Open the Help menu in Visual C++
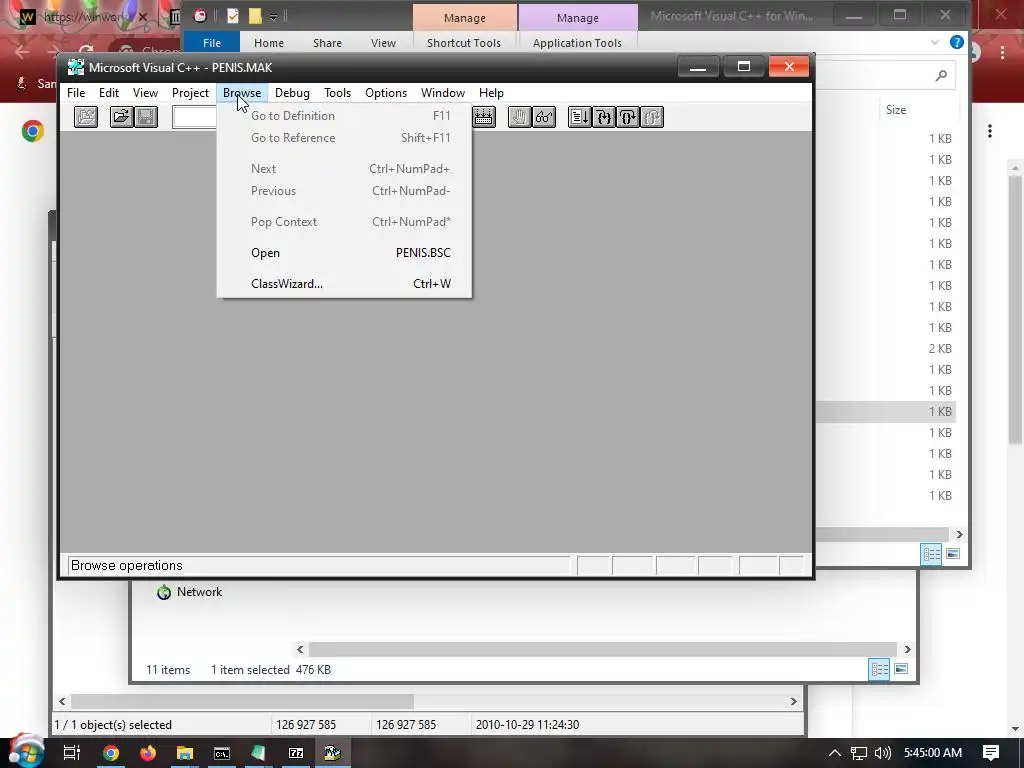1024x768 pixels. pos(491,93)
